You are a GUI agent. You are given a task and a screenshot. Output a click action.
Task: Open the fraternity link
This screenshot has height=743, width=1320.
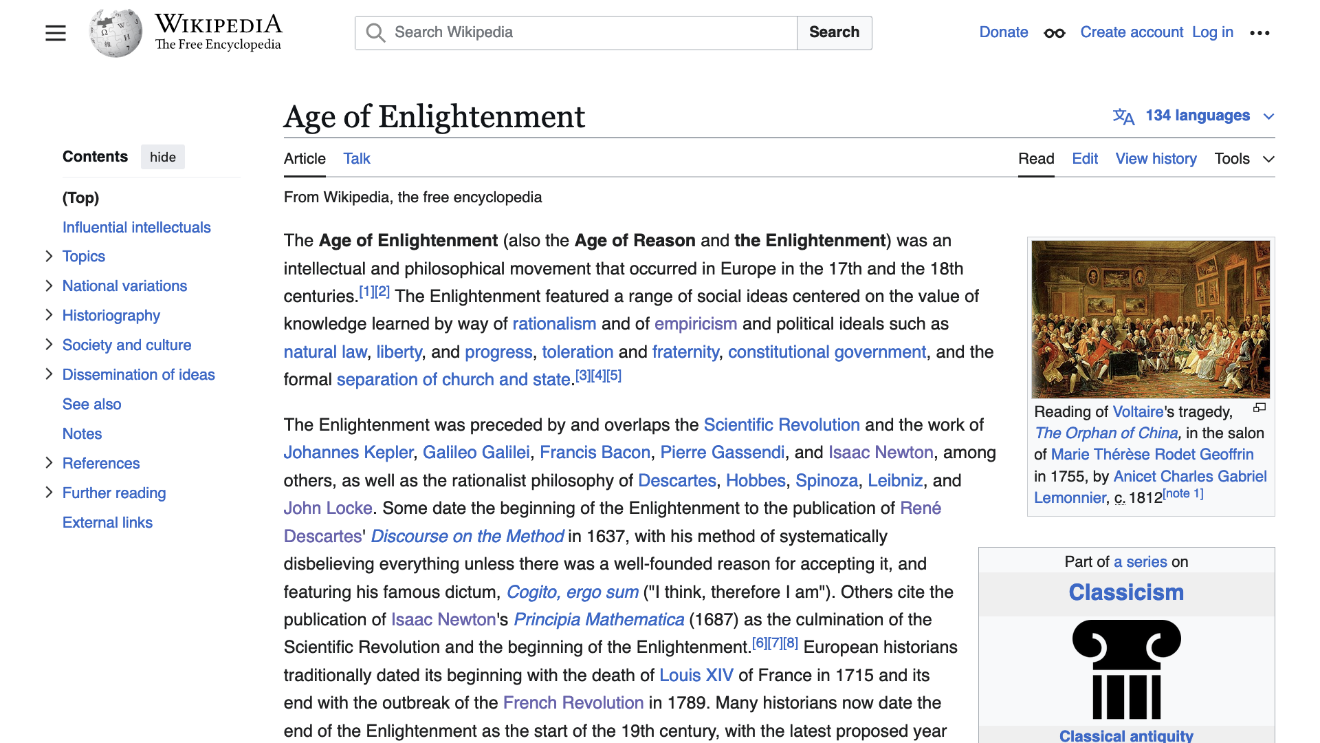[685, 352]
